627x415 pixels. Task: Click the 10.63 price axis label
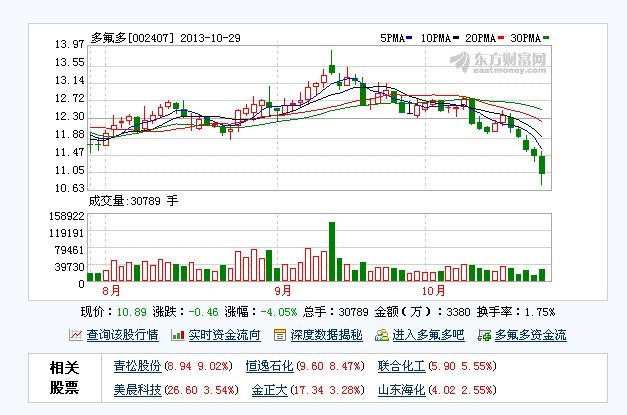[x=70, y=188]
